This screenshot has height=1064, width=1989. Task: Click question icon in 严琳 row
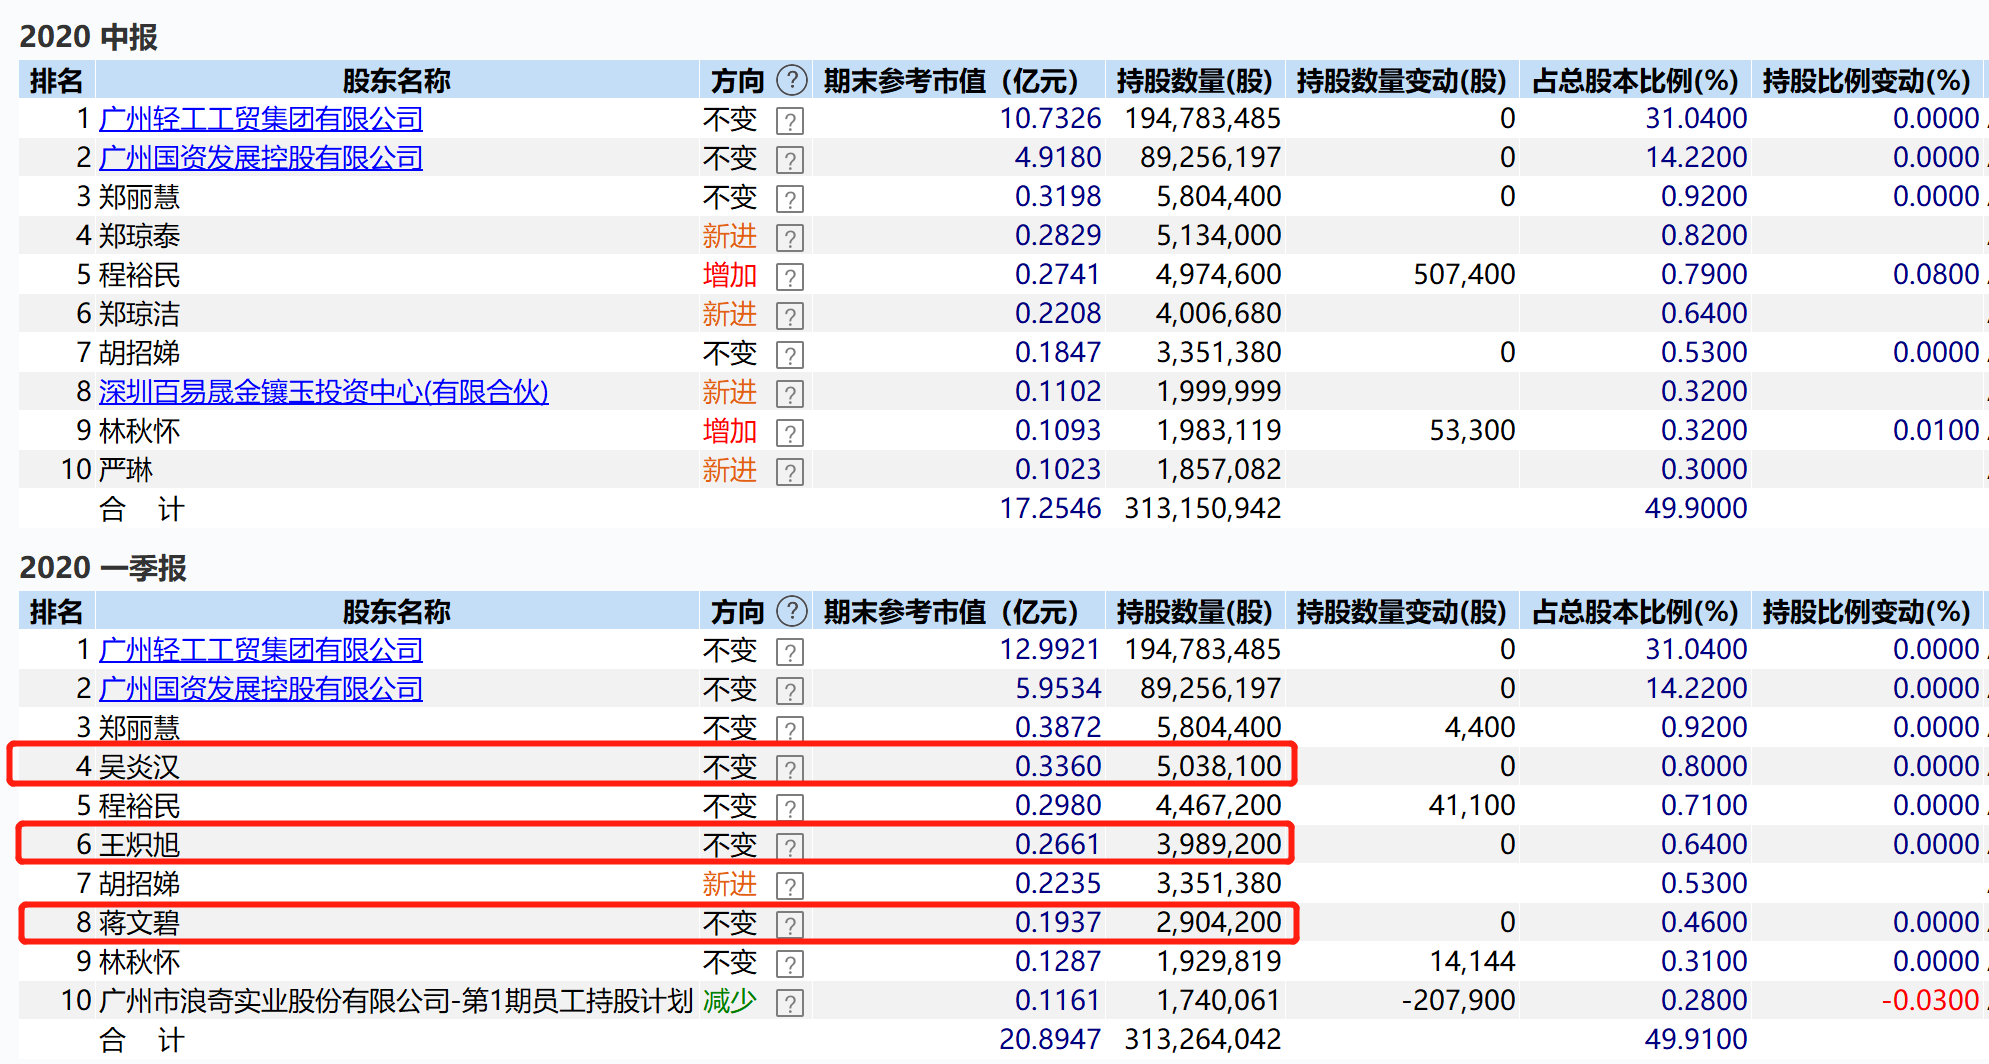[x=790, y=472]
